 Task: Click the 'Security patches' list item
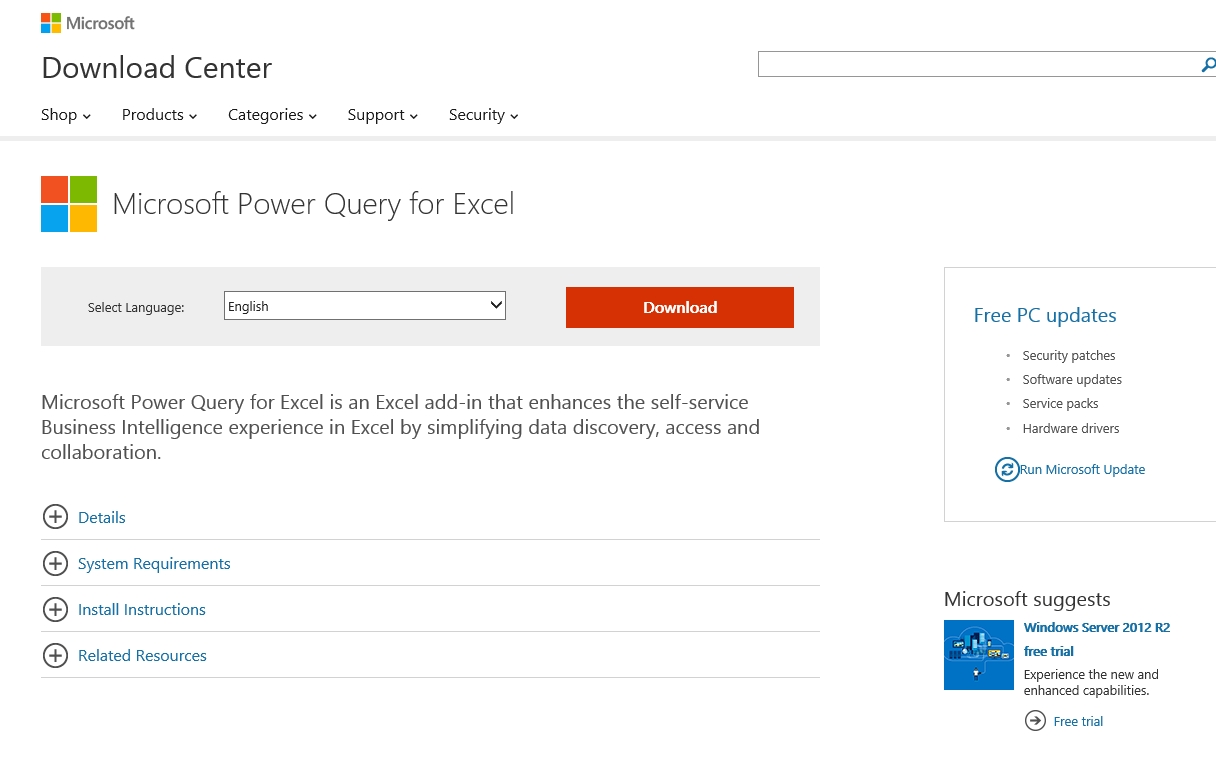[1068, 355]
